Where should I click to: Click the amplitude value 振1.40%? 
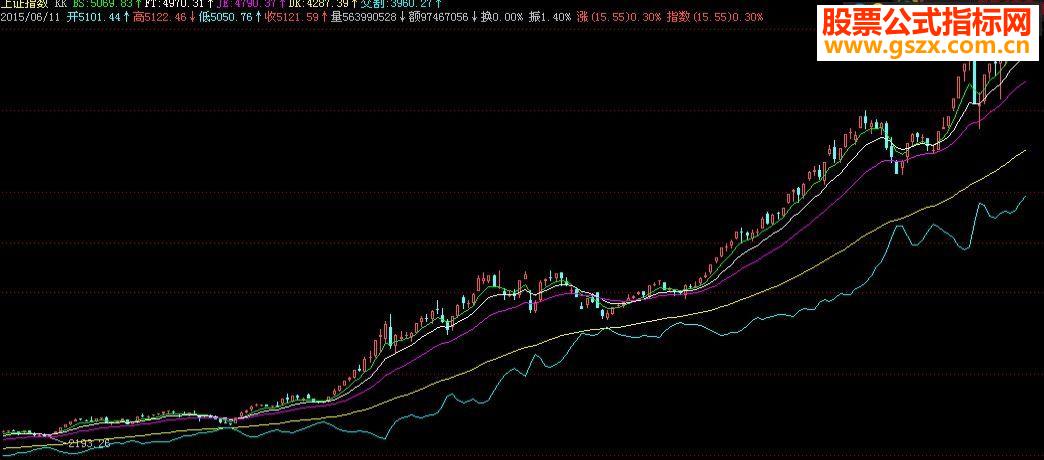[550, 17]
